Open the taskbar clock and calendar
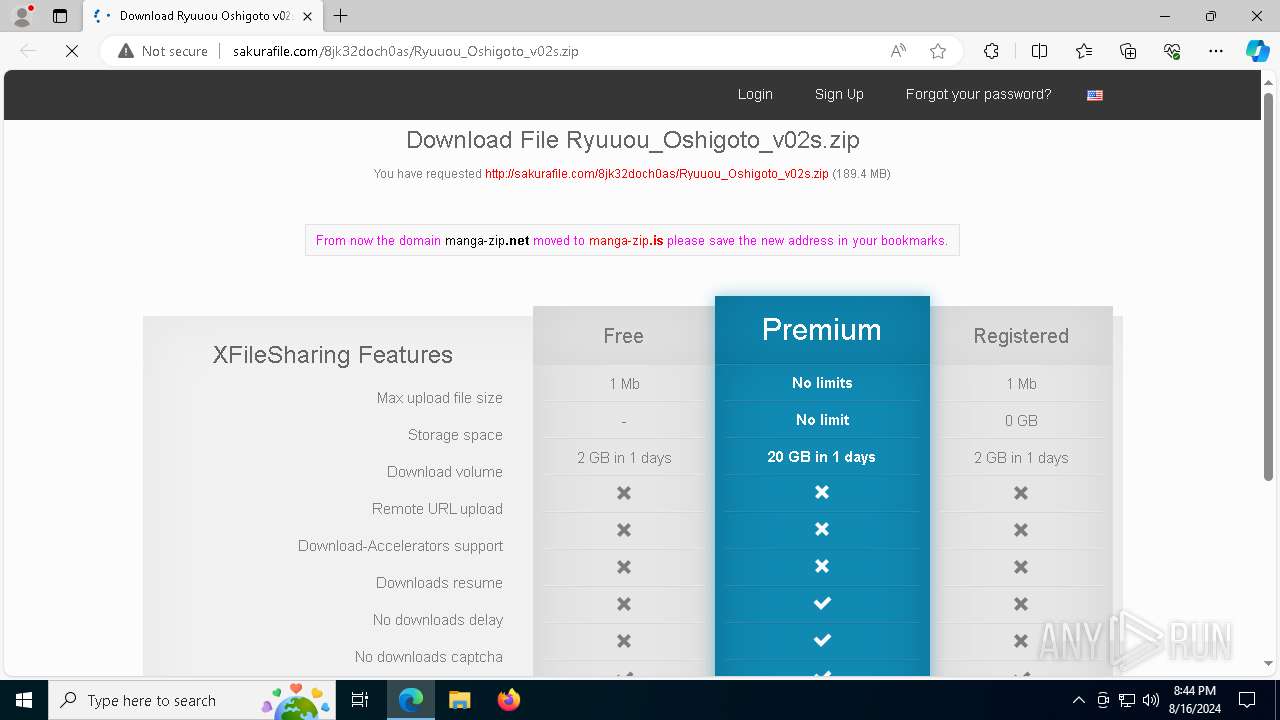Viewport: 1280px width, 720px height. [1195, 700]
